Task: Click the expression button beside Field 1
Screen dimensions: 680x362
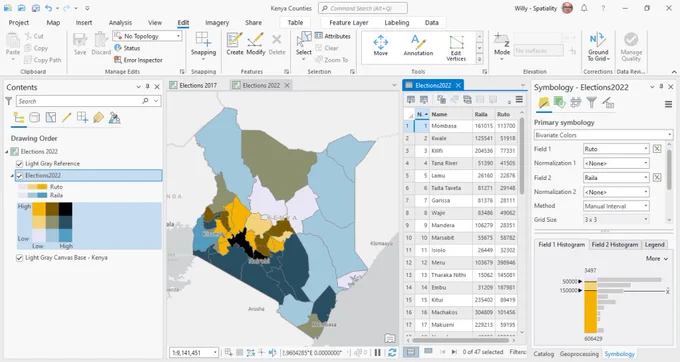Action: (x=657, y=149)
